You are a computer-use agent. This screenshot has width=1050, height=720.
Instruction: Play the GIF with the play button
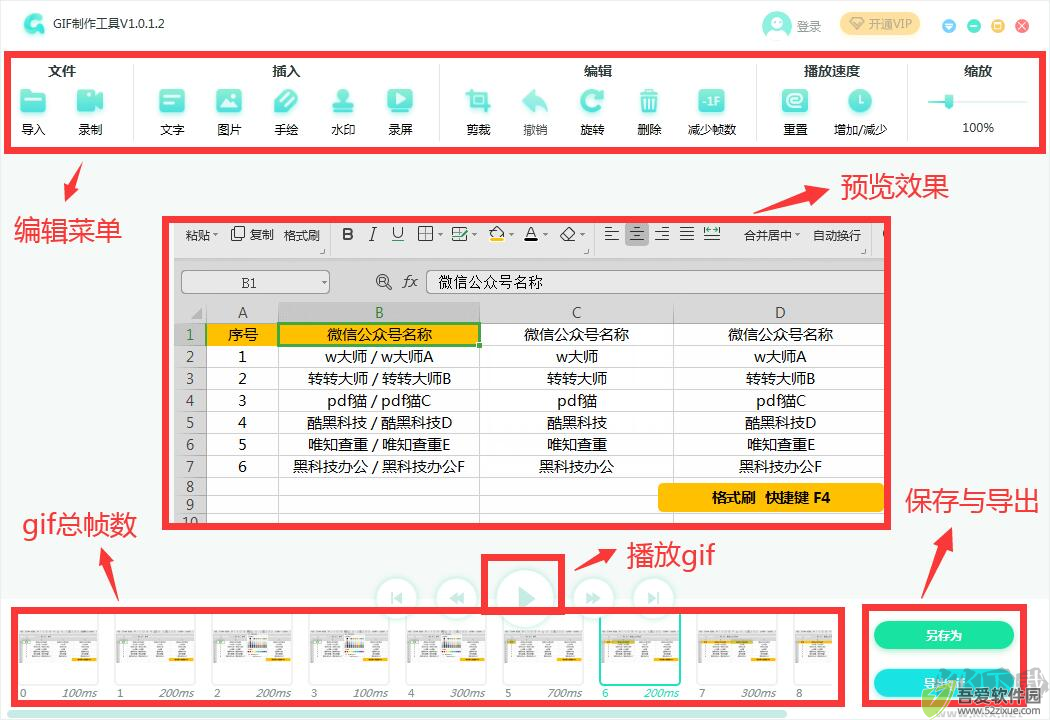[526, 597]
